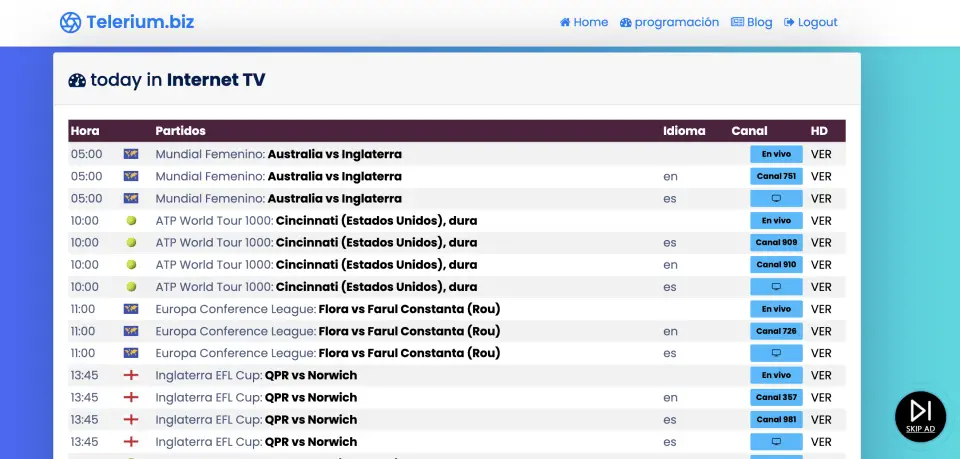Click the Partidos column header

pos(181,131)
